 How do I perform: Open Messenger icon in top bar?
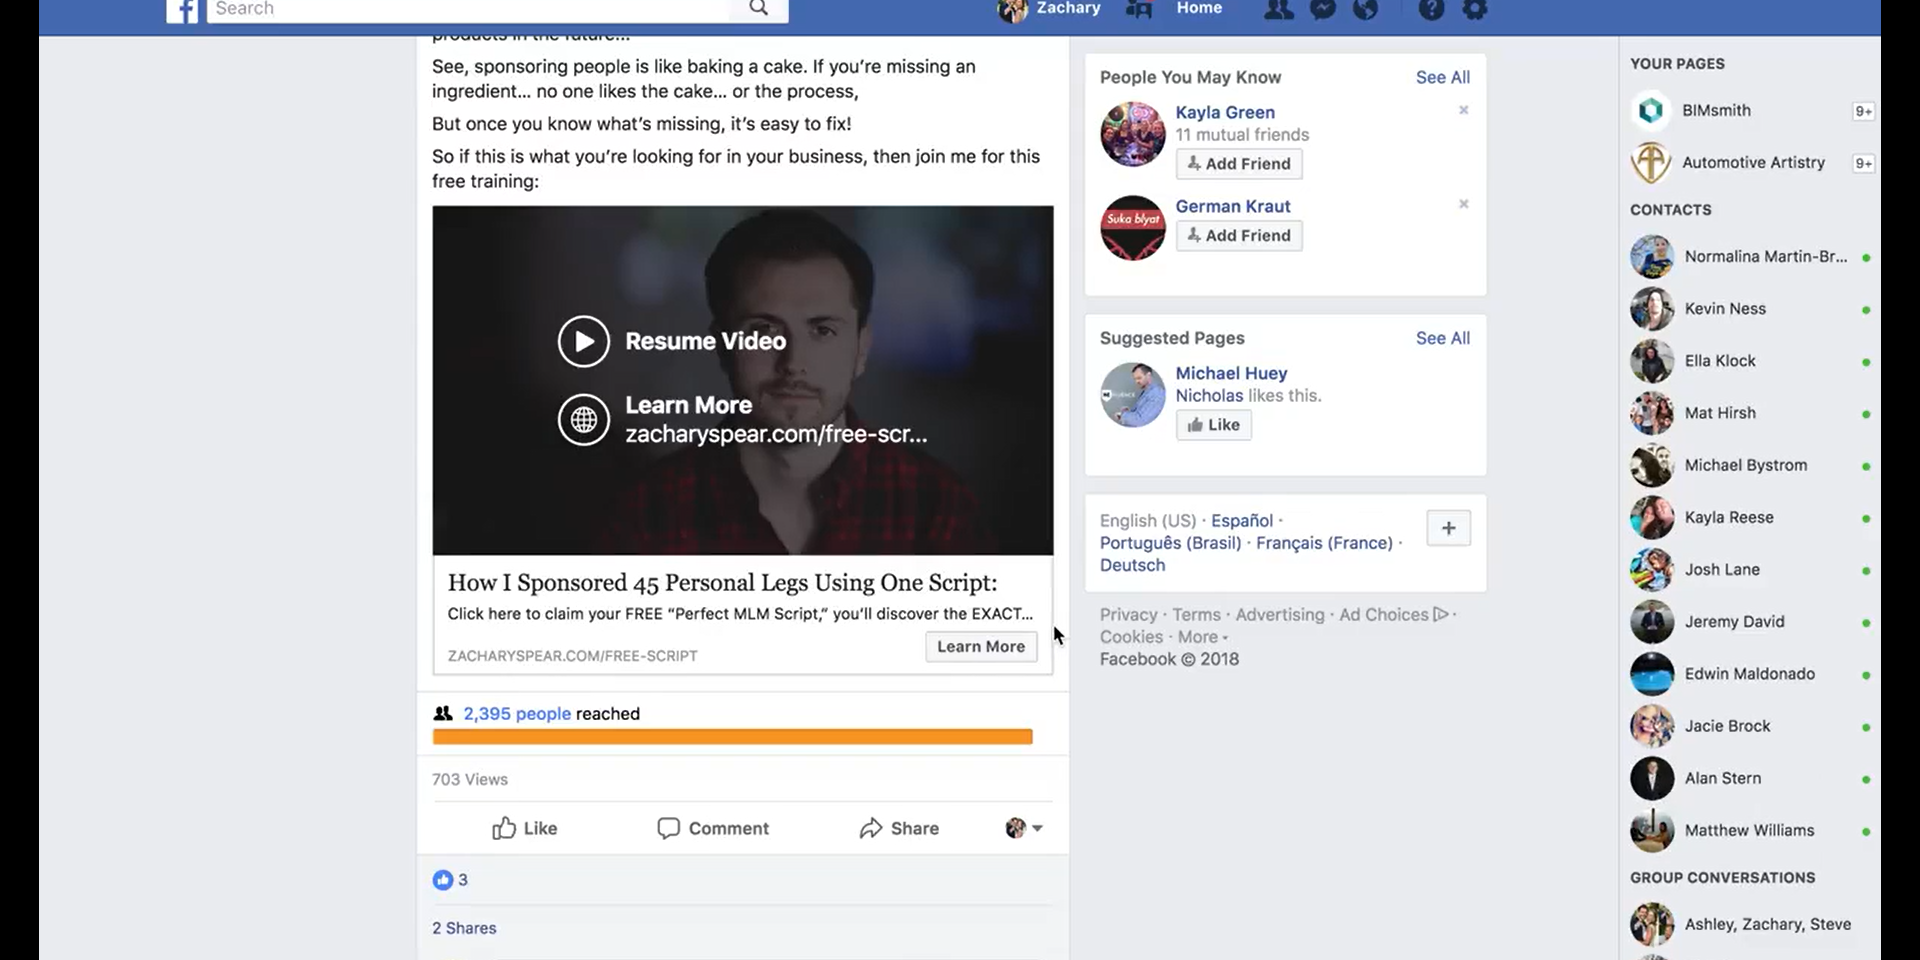tap(1323, 10)
